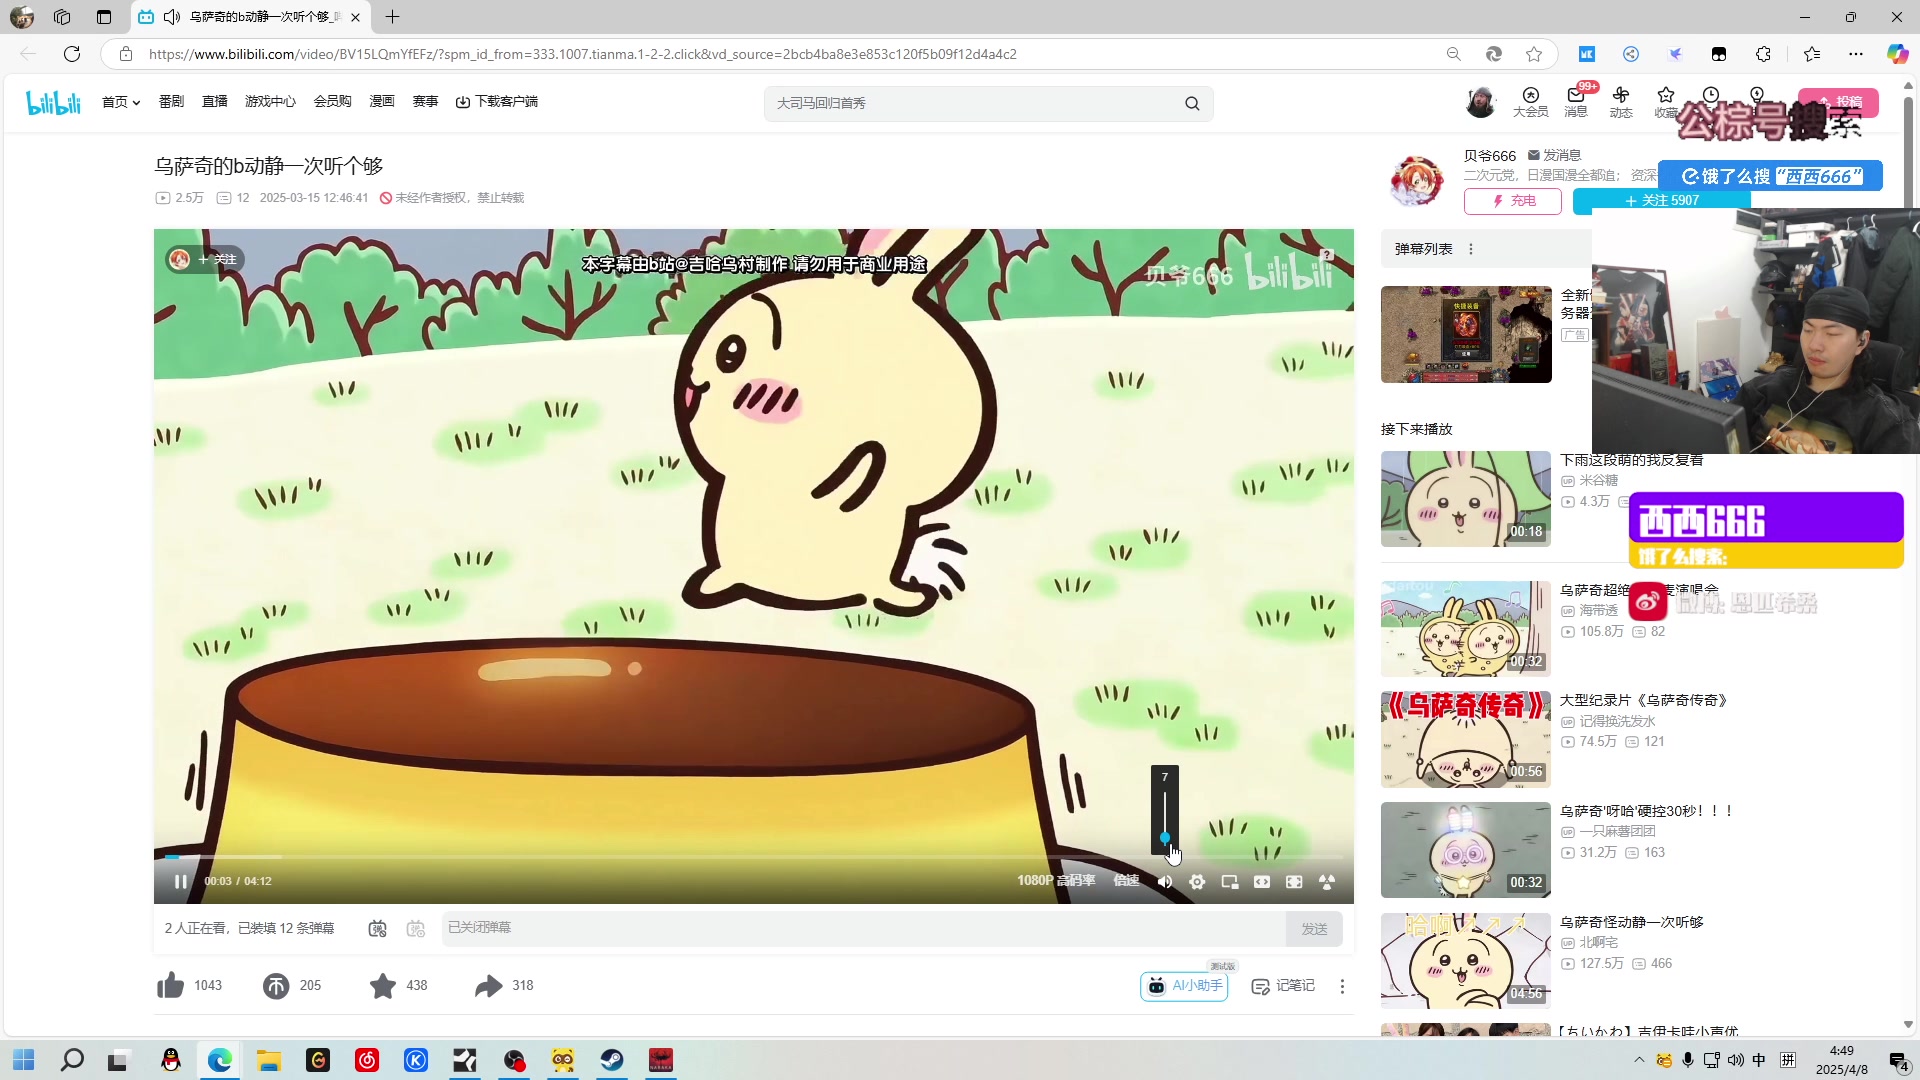Open the AI小助手 assistant button
Viewport: 1920px width, 1080px height.
tap(1185, 986)
